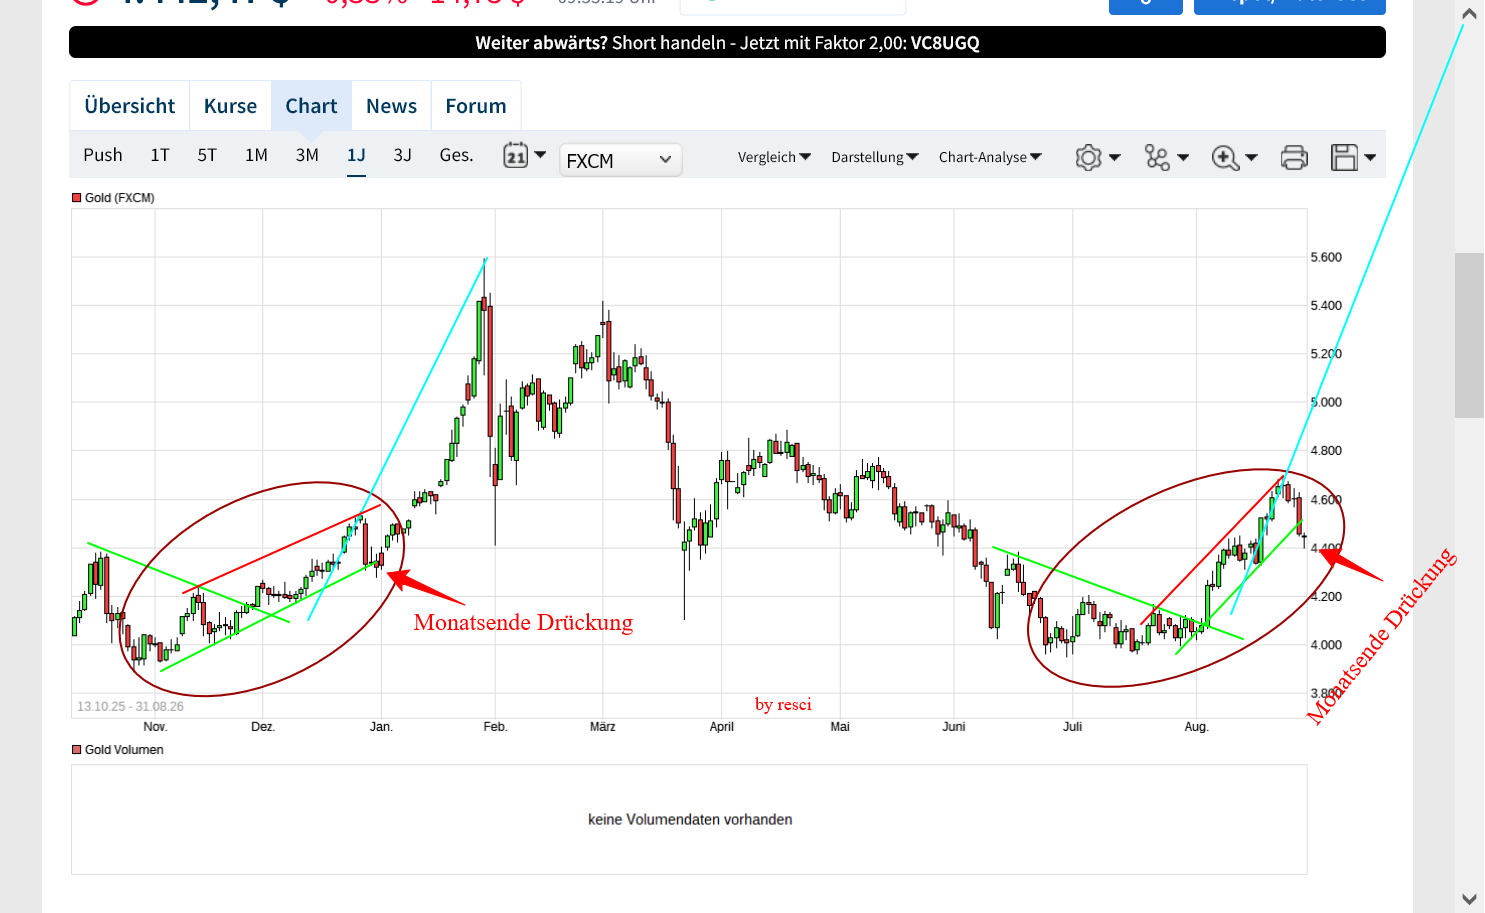Open the drawing tools node icon menu
1485x913 pixels.
click(x=1166, y=157)
